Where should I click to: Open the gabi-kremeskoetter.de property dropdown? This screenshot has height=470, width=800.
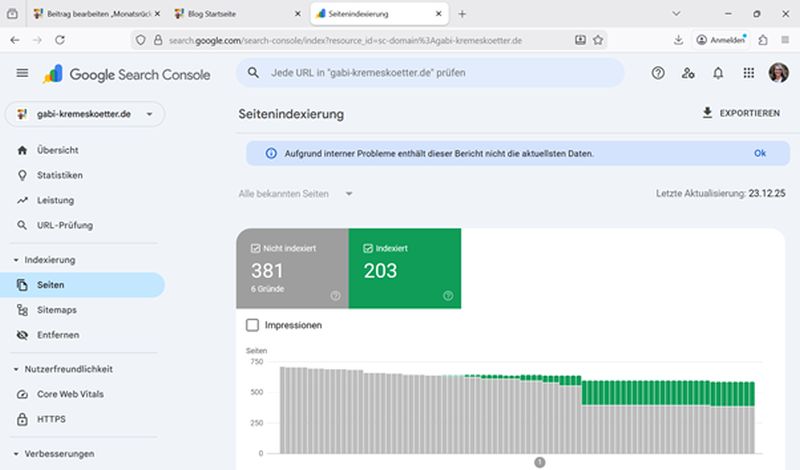tap(84, 114)
